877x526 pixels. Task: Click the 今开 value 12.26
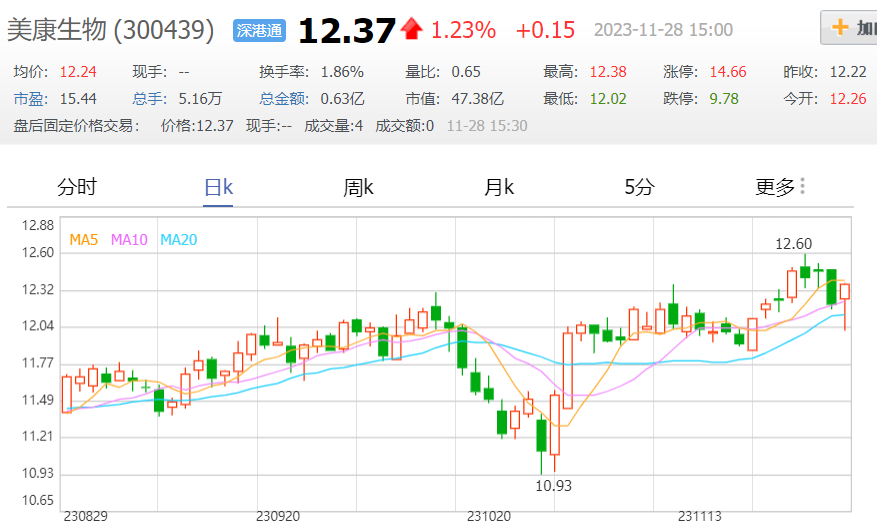coord(848,99)
